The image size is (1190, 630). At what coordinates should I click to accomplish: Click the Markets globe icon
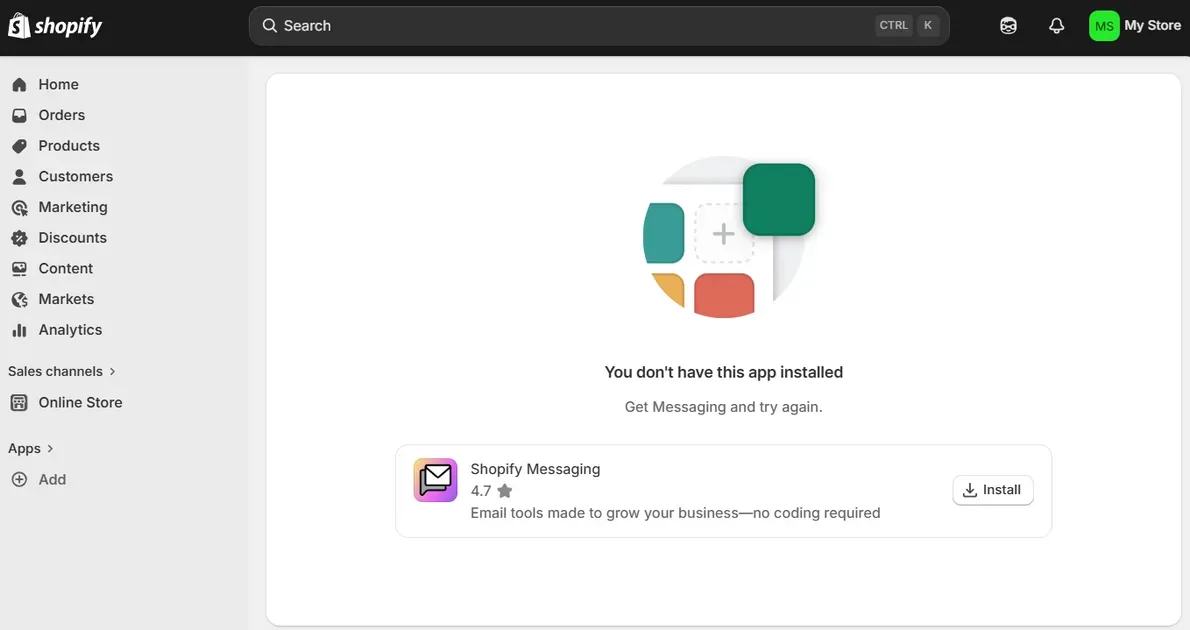20,300
